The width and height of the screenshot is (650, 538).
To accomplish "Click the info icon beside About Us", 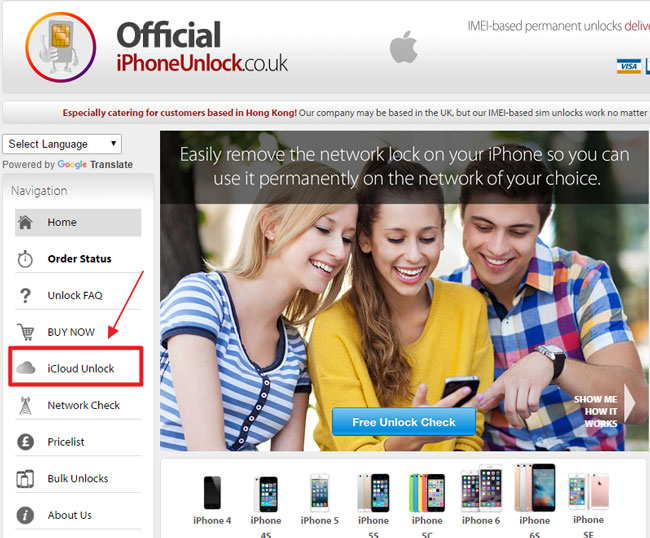I will [25, 515].
